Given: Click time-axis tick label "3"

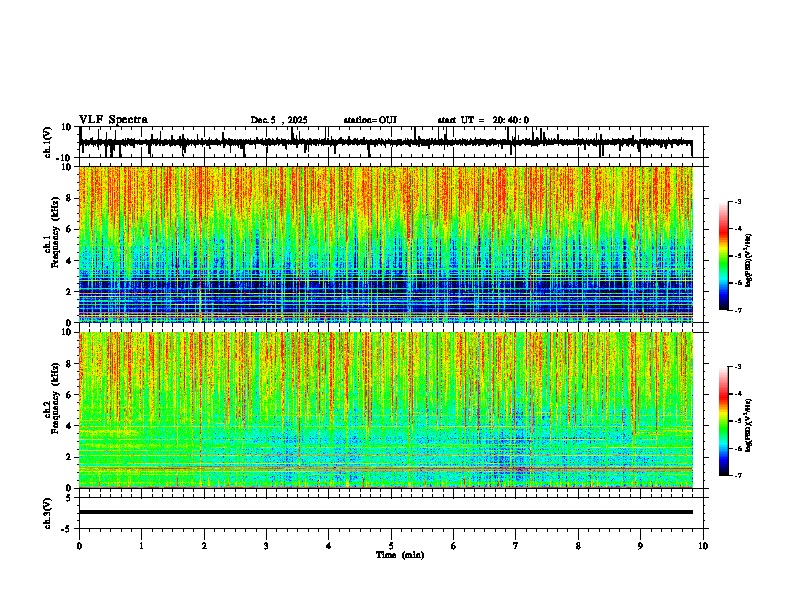Looking at the screenshot, I should (x=266, y=546).
